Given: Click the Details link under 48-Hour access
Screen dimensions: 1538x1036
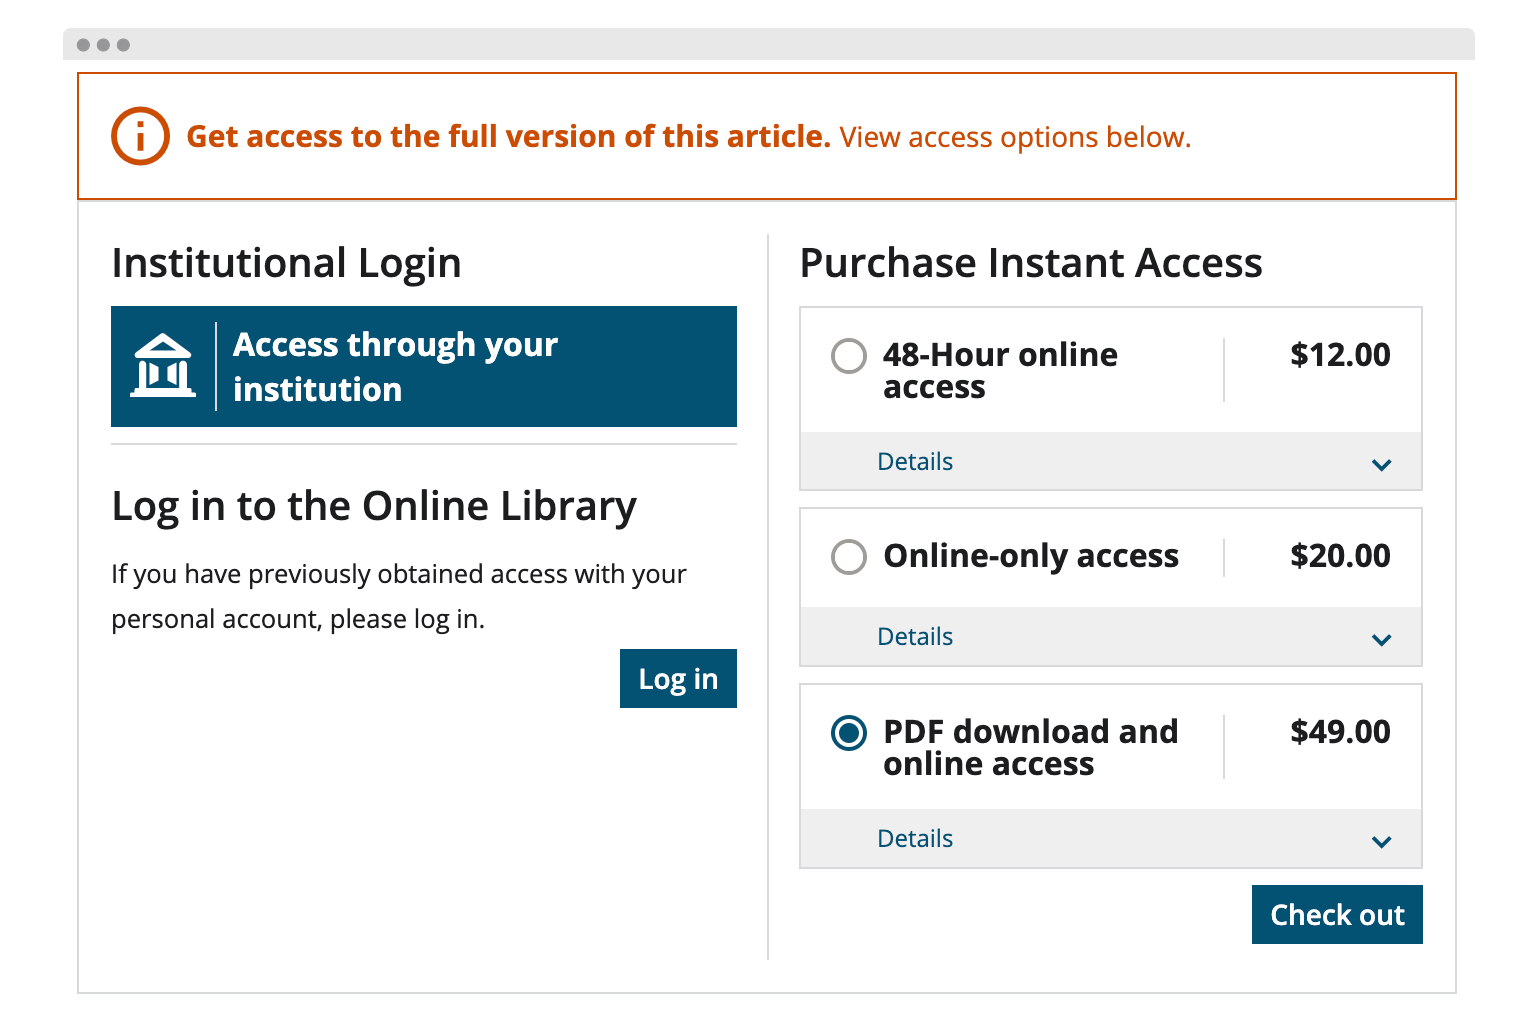Looking at the screenshot, I should [914, 461].
